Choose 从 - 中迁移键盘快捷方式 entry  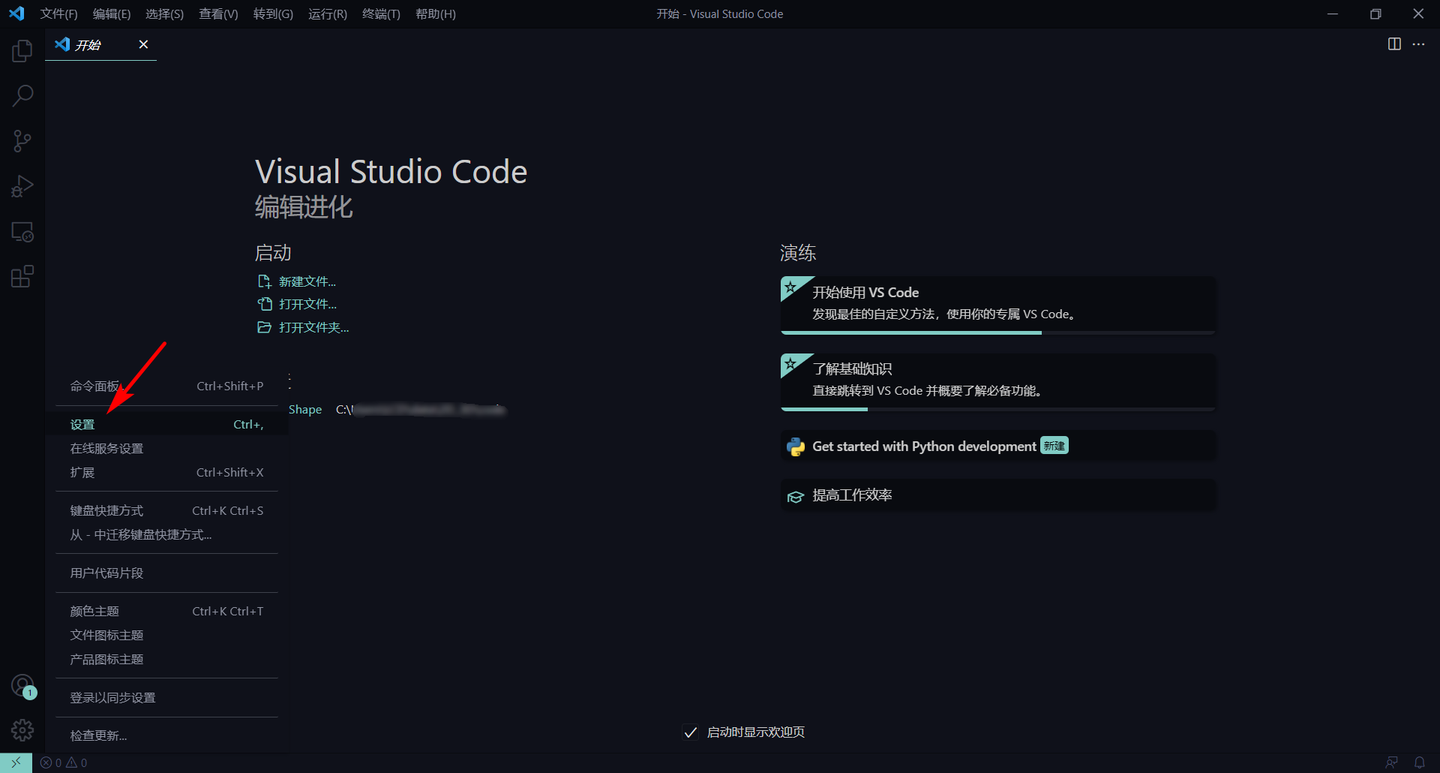click(167, 535)
